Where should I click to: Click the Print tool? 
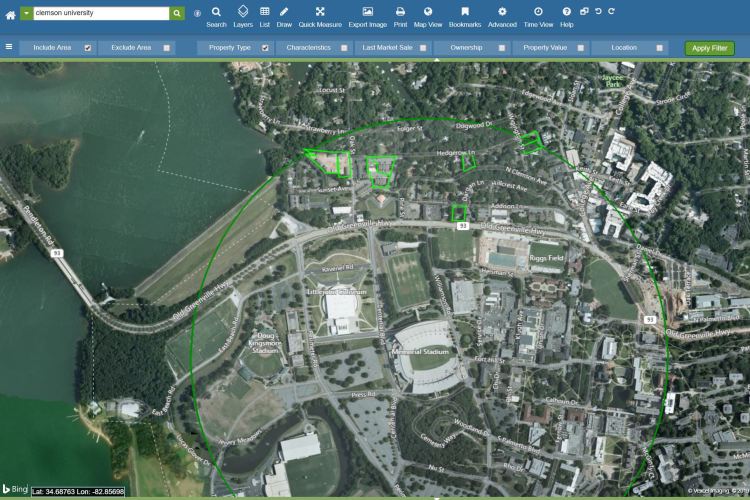click(x=400, y=17)
